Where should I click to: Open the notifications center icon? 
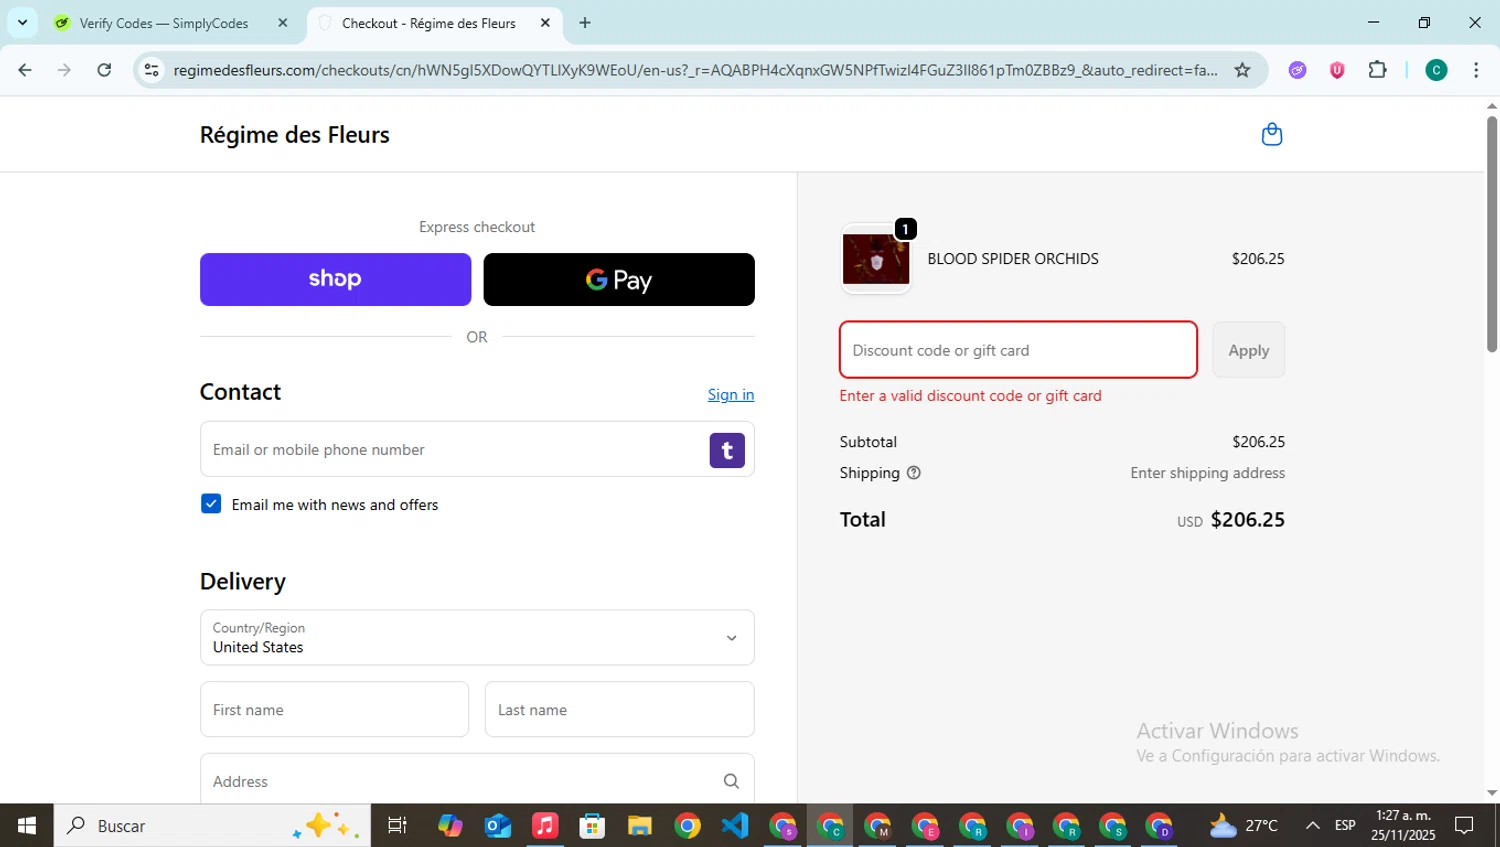pos(1464,826)
